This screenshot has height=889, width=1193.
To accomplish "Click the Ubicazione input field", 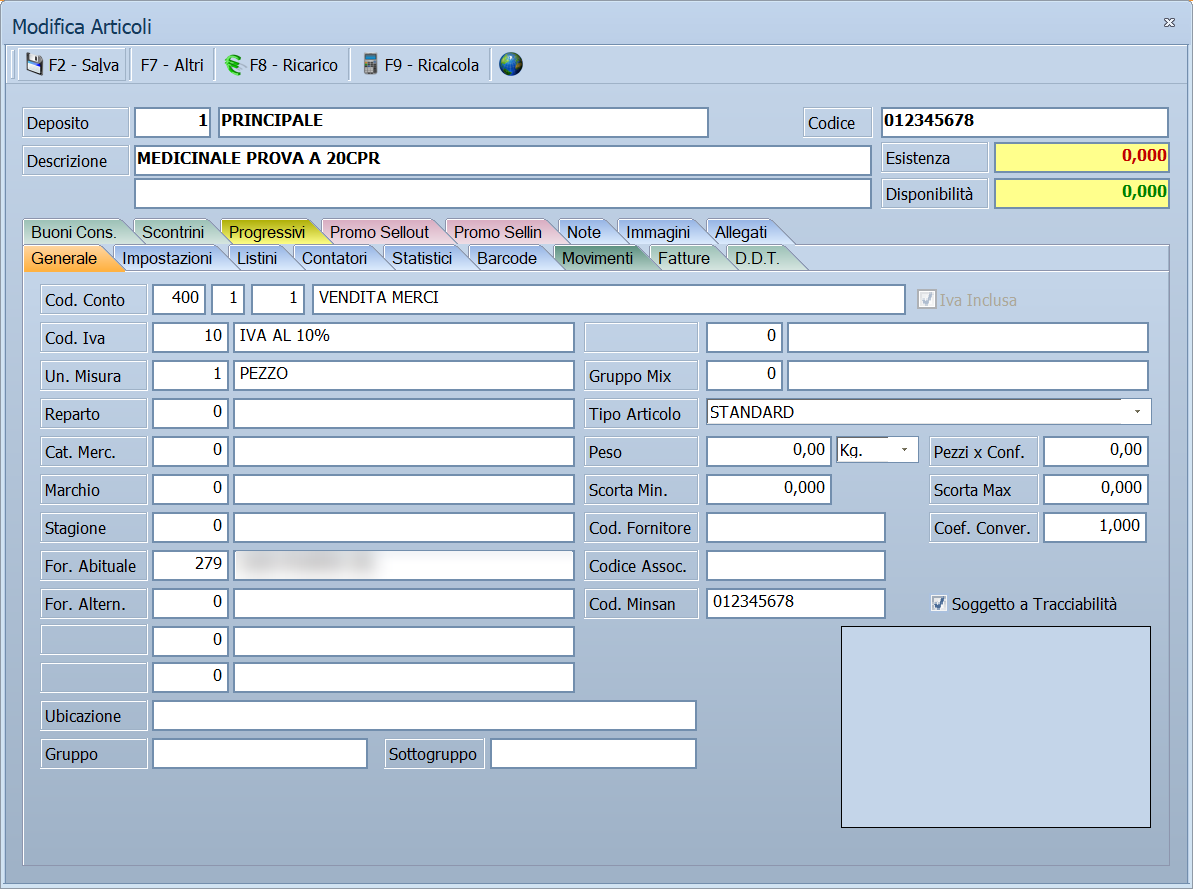I will click(x=425, y=715).
